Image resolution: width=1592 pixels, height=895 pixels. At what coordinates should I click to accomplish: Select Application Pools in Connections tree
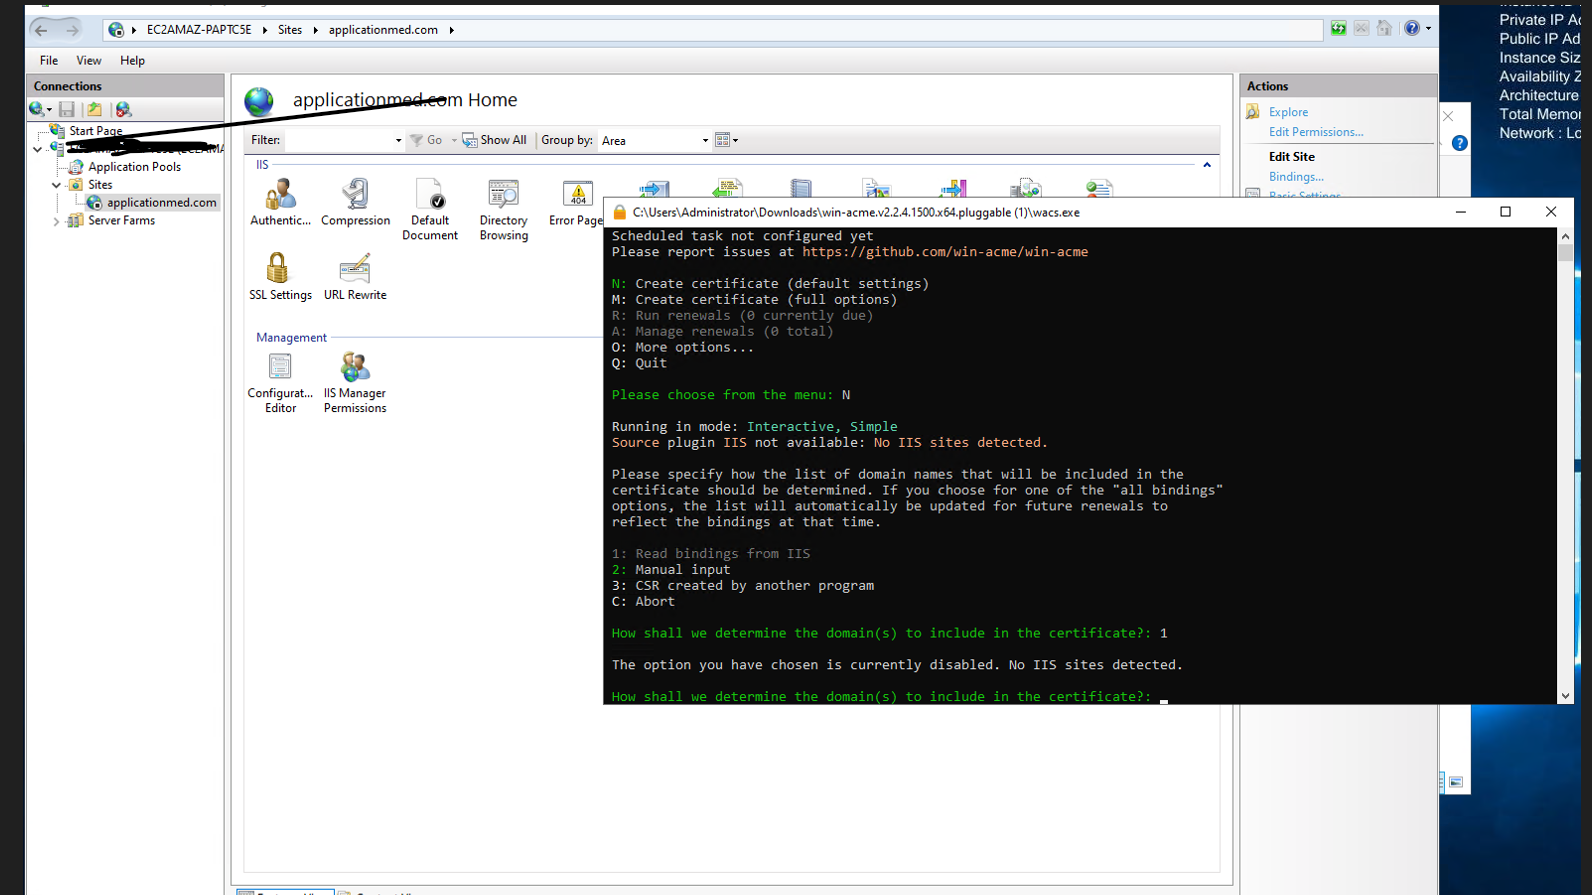pyautogui.click(x=134, y=167)
